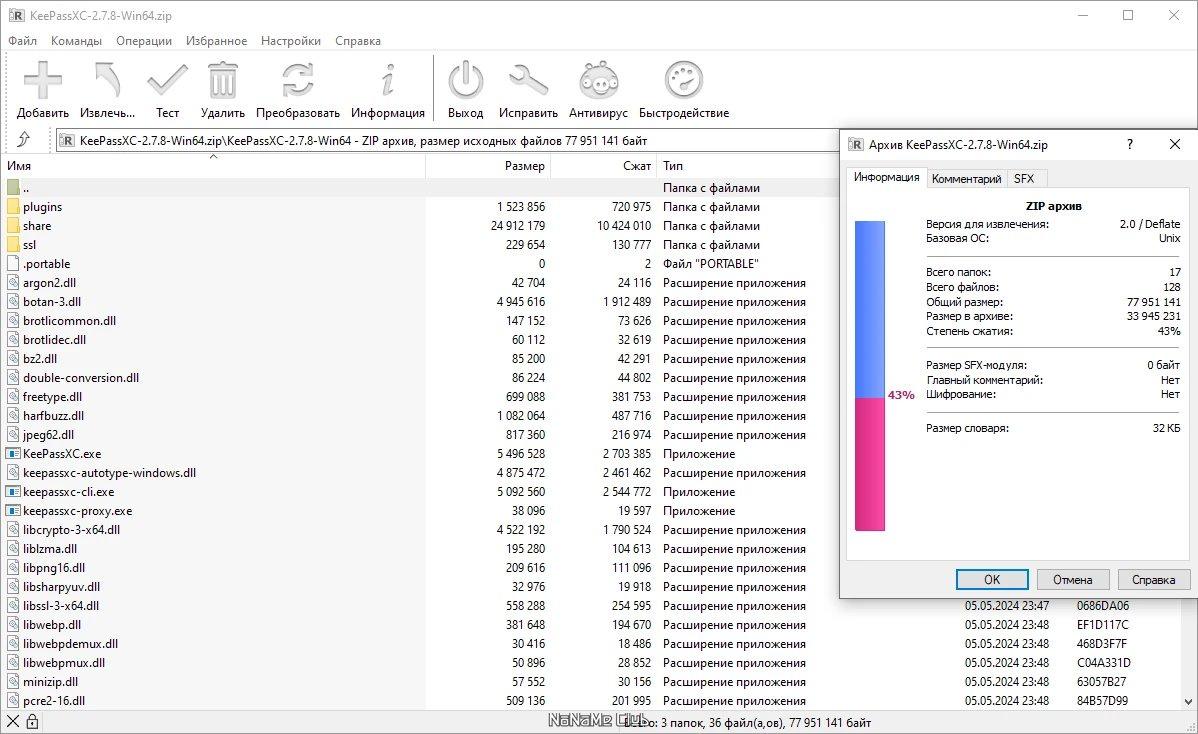Switch to the Комментарий tab
1198x734 pixels.
click(966, 179)
